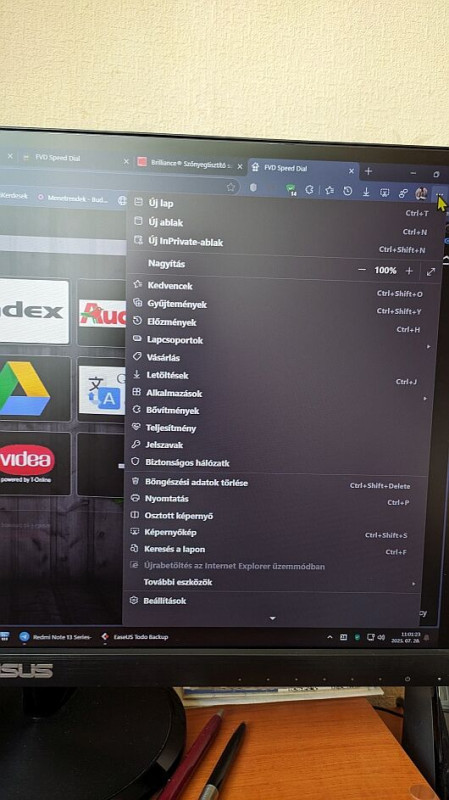
Task: Open a new tab with plus button
Action: [x=368, y=171]
